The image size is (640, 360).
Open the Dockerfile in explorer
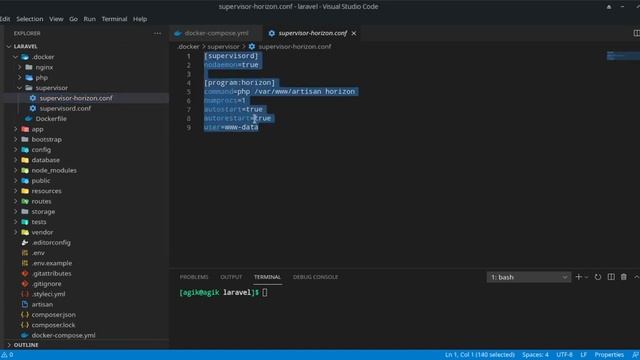tap(51, 119)
